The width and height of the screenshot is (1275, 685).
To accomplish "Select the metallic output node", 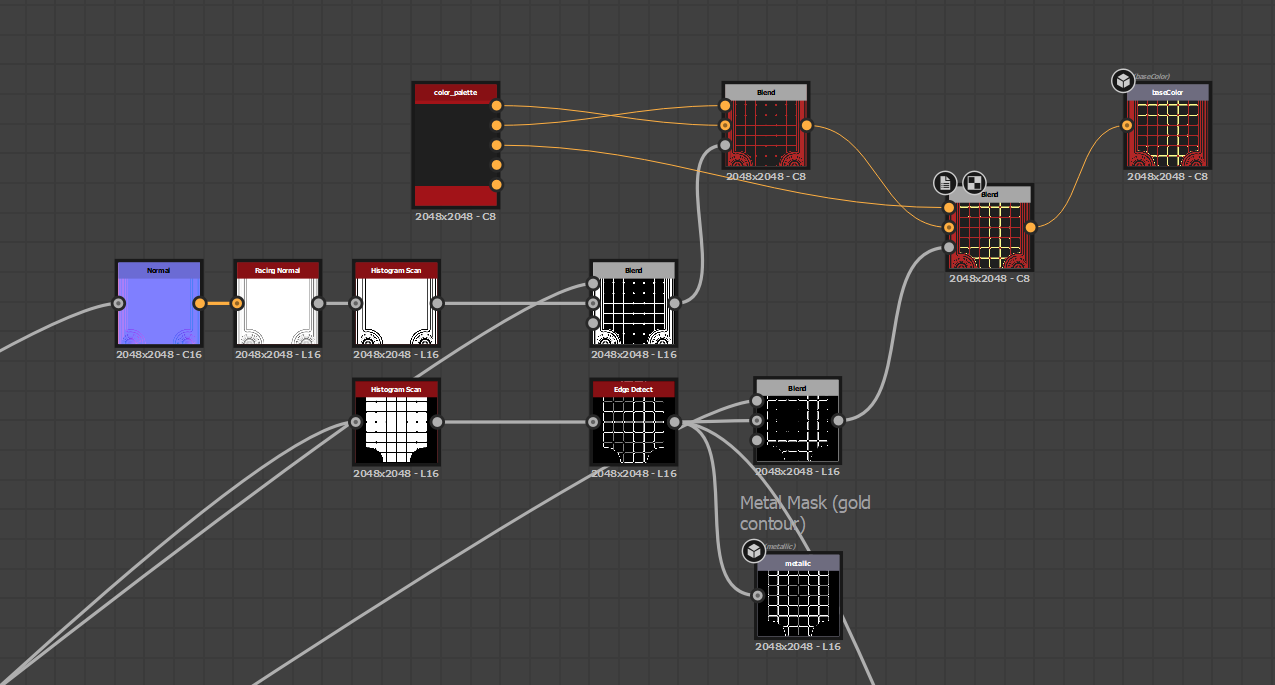I will [798, 602].
